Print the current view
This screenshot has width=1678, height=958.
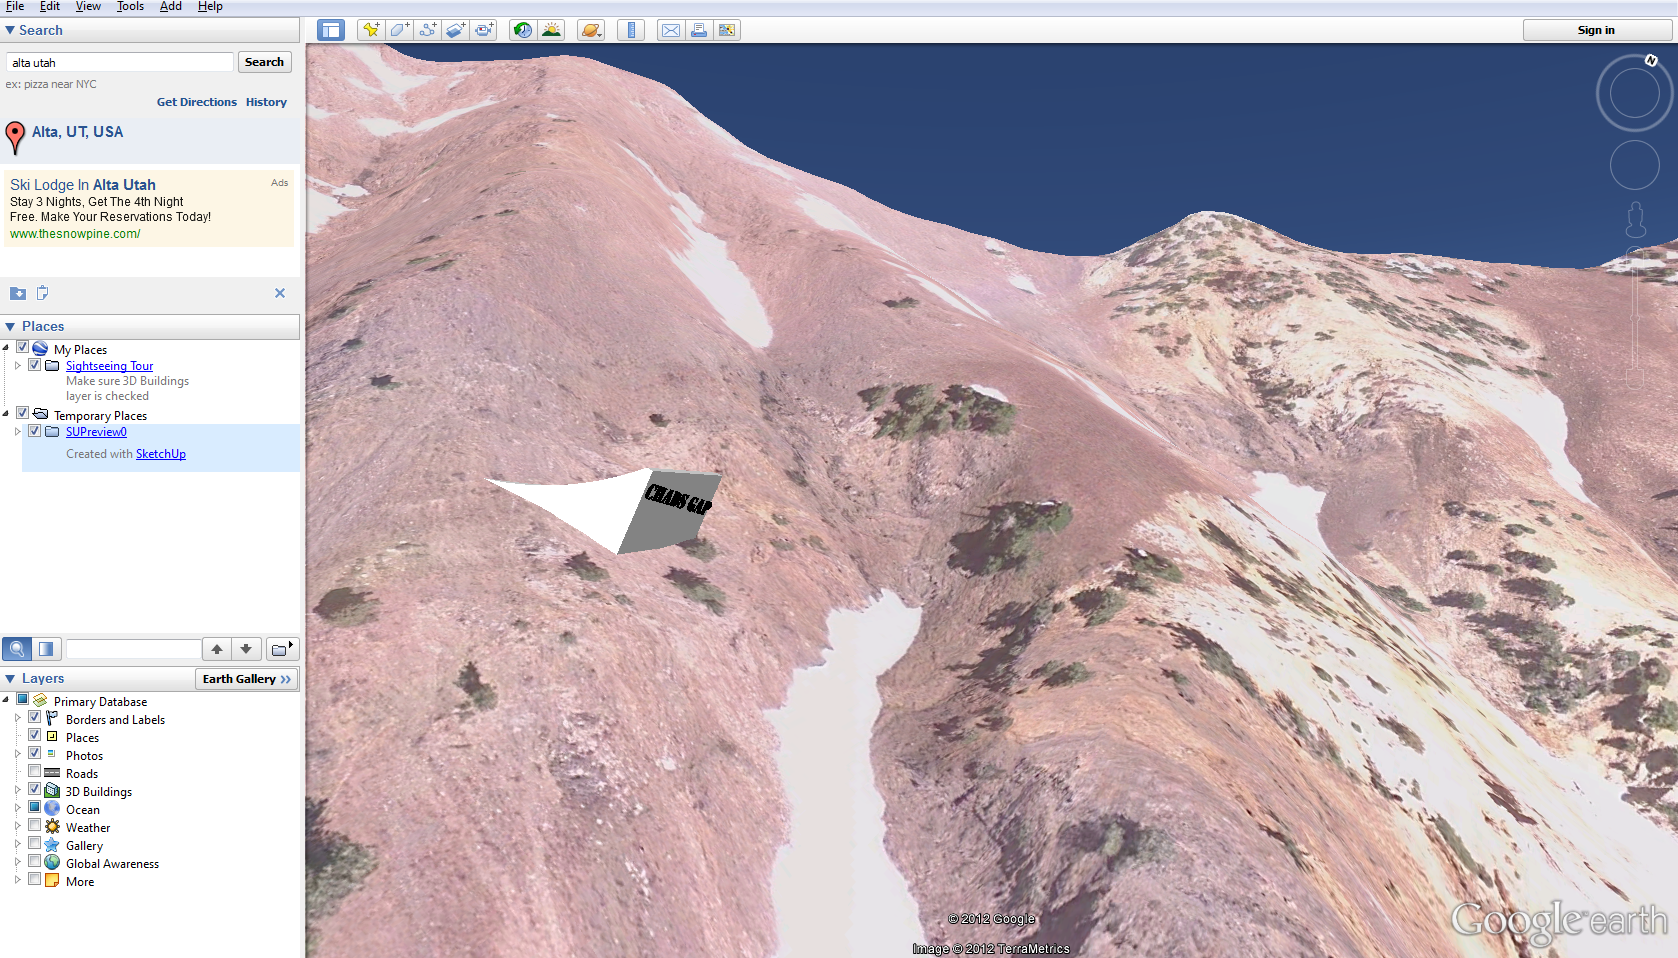tap(698, 30)
